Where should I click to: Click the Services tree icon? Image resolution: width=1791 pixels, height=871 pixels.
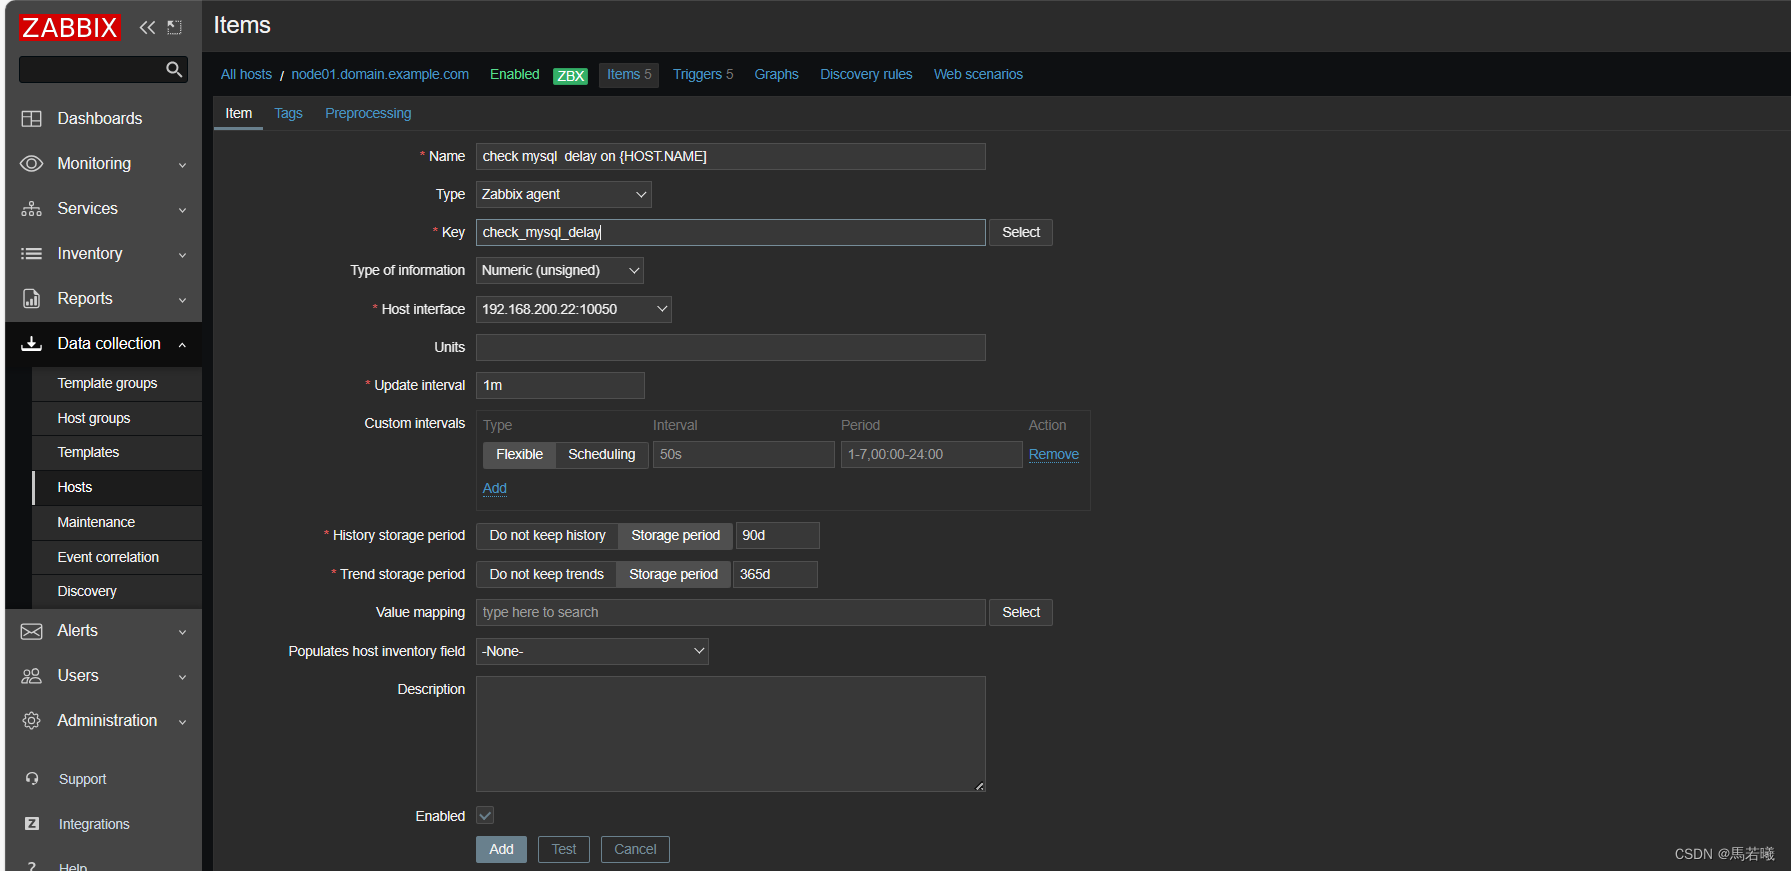point(32,208)
